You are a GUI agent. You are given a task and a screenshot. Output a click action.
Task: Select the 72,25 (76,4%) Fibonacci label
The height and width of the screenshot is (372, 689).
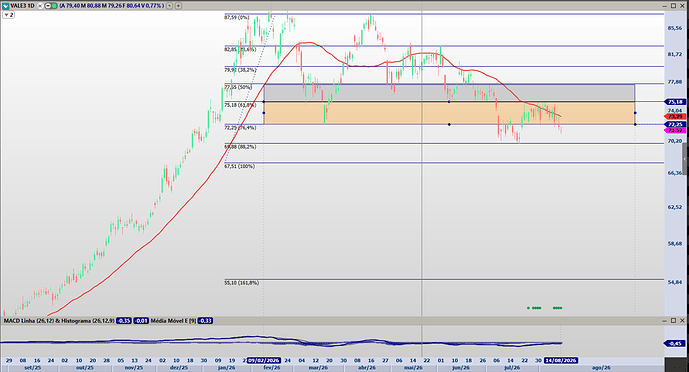click(x=240, y=128)
